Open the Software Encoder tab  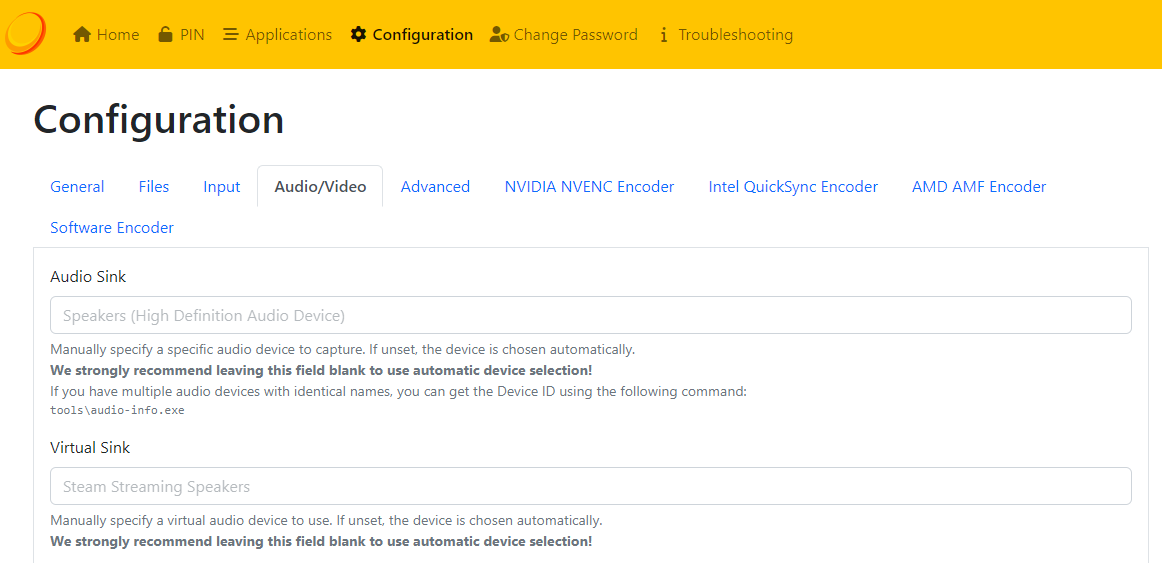pos(112,227)
